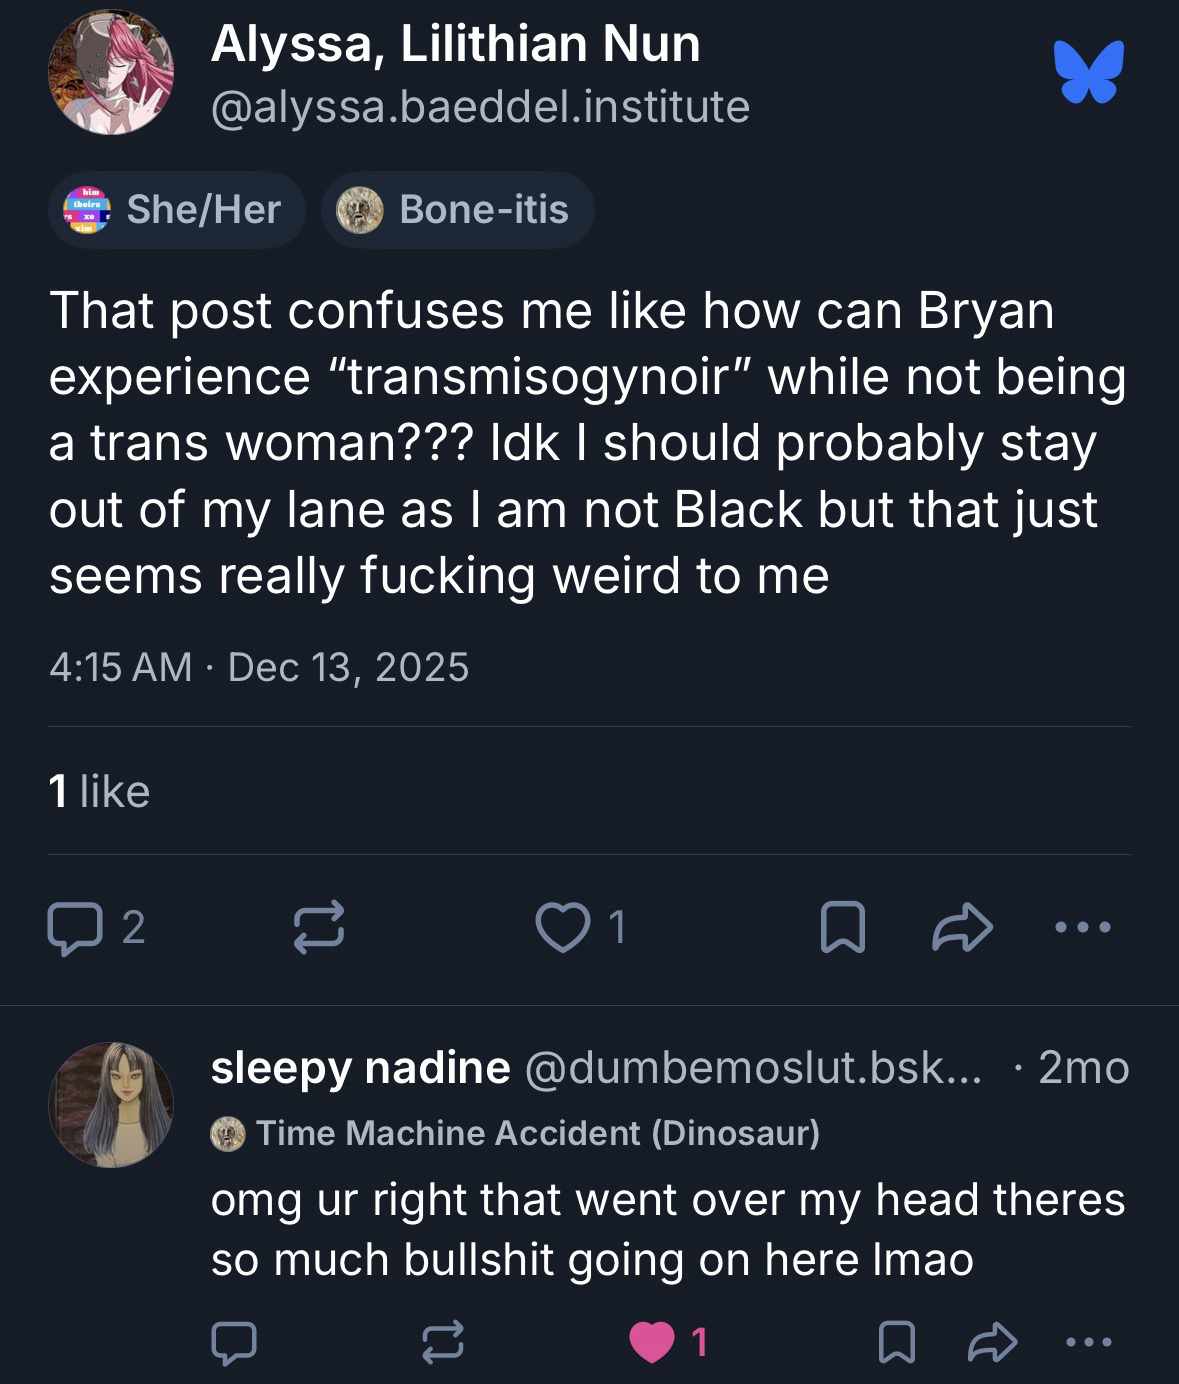
Task: Open more options on nadine's reply
Action: pos(1088,1343)
